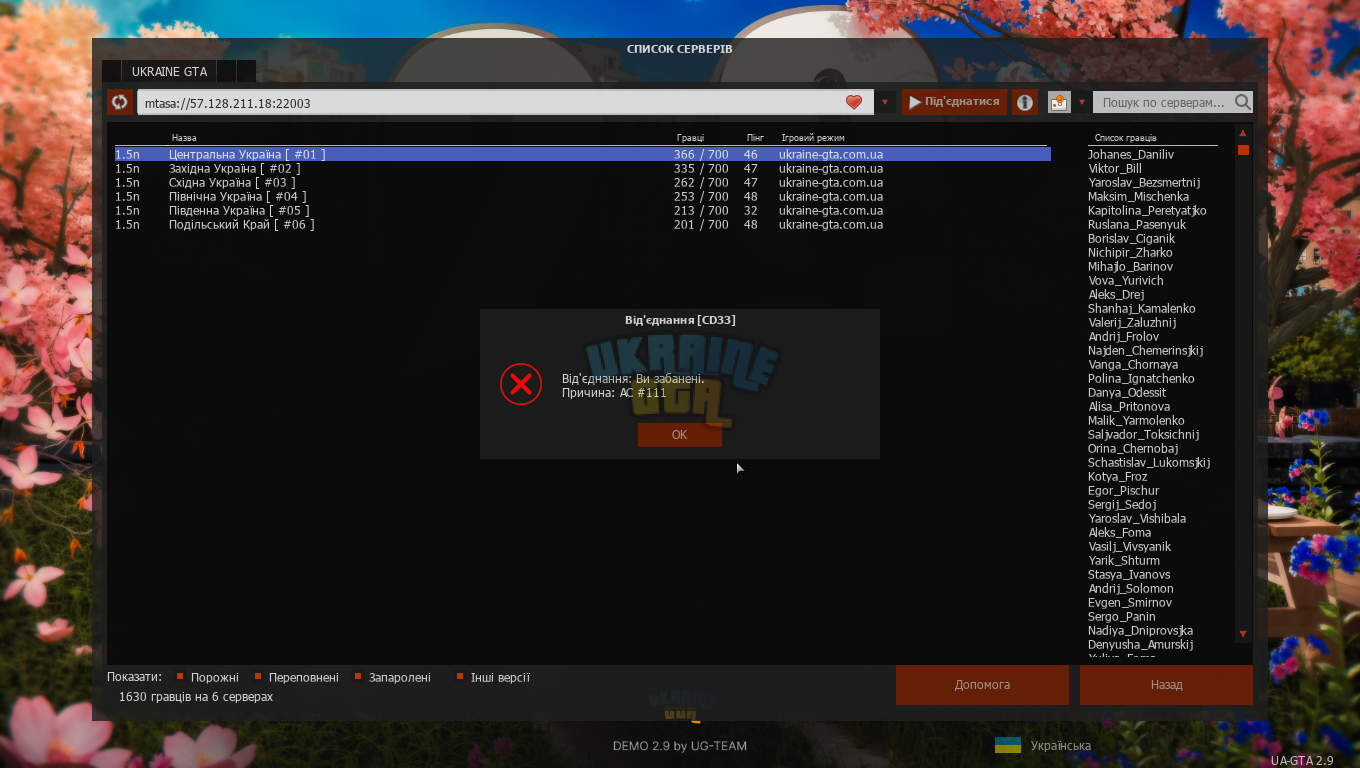Click player Vova_Yurivich in list
The height and width of the screenshot is (768, 1360).
[1126, 281]
